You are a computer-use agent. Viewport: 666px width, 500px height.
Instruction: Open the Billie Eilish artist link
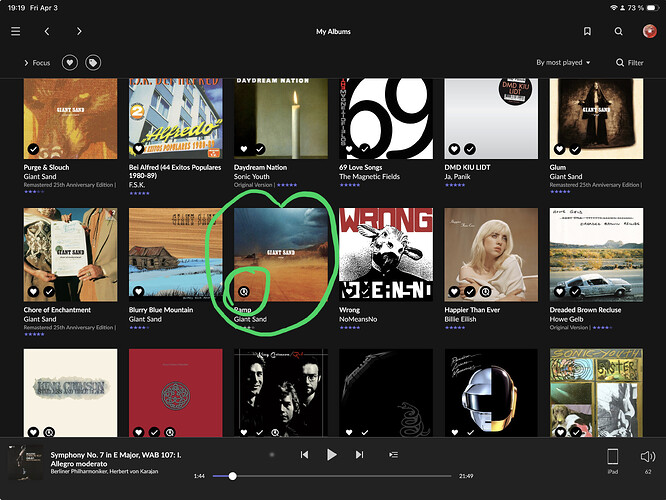tap(460, 319)
